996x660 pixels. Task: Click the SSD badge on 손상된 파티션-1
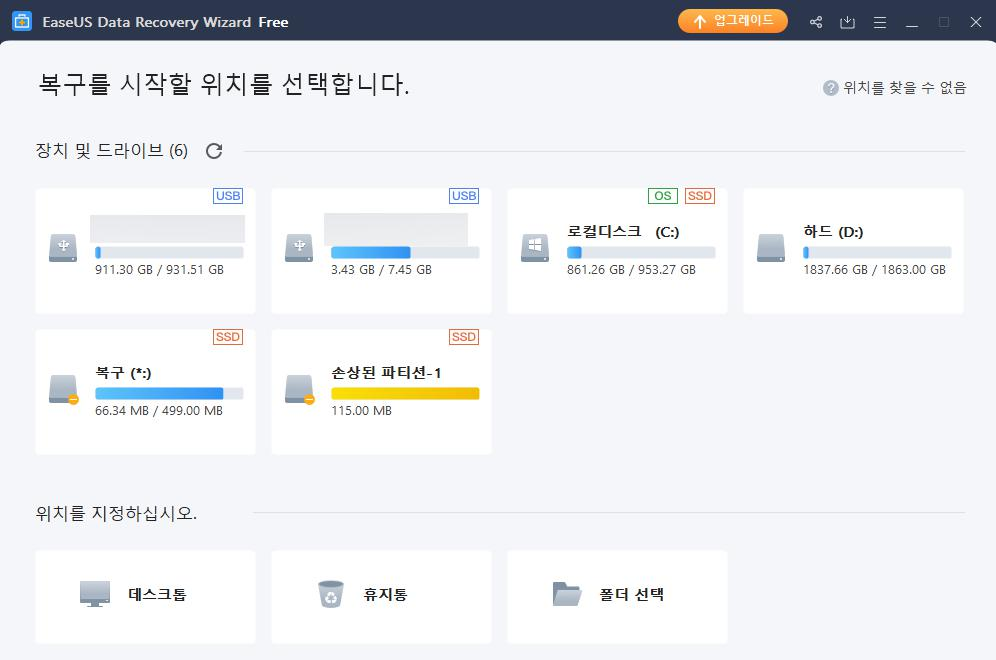[x=464, y=337]
